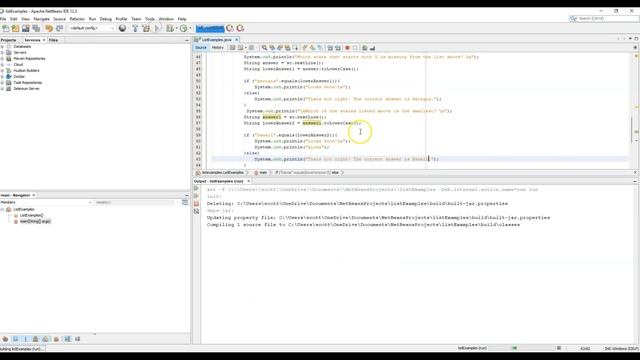The width and height of the screenshot is (640, 360).
Task: Click the Build Project hammer icon
Action: 135,28
